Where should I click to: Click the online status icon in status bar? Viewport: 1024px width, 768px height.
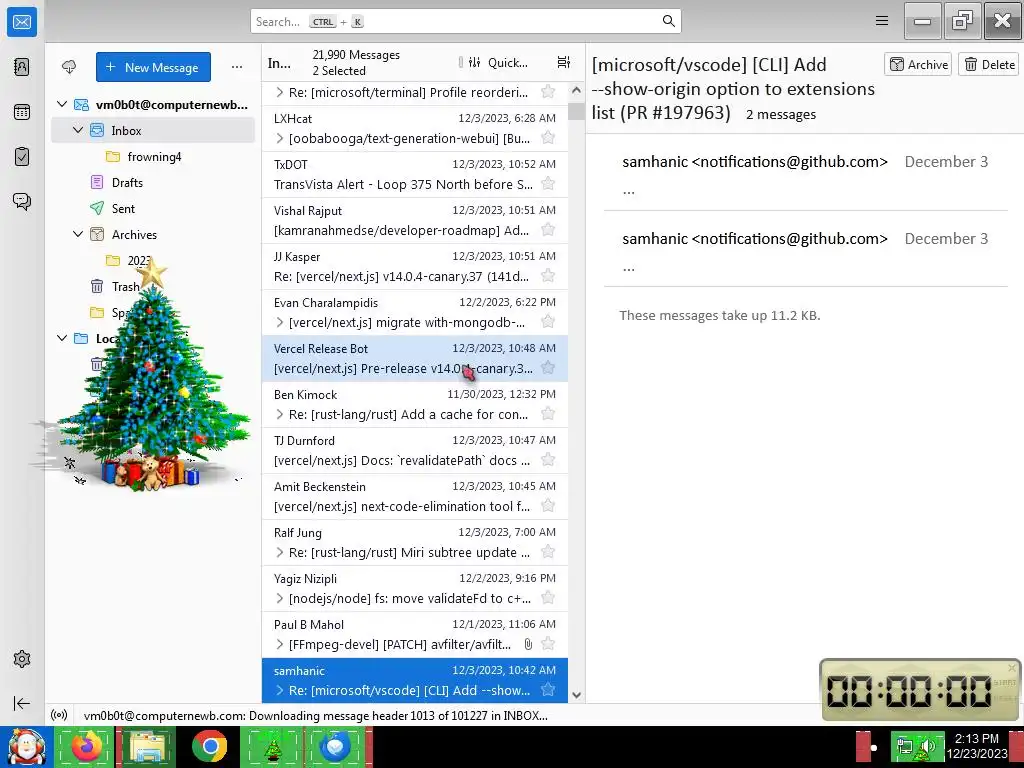(x=59, y=715)
